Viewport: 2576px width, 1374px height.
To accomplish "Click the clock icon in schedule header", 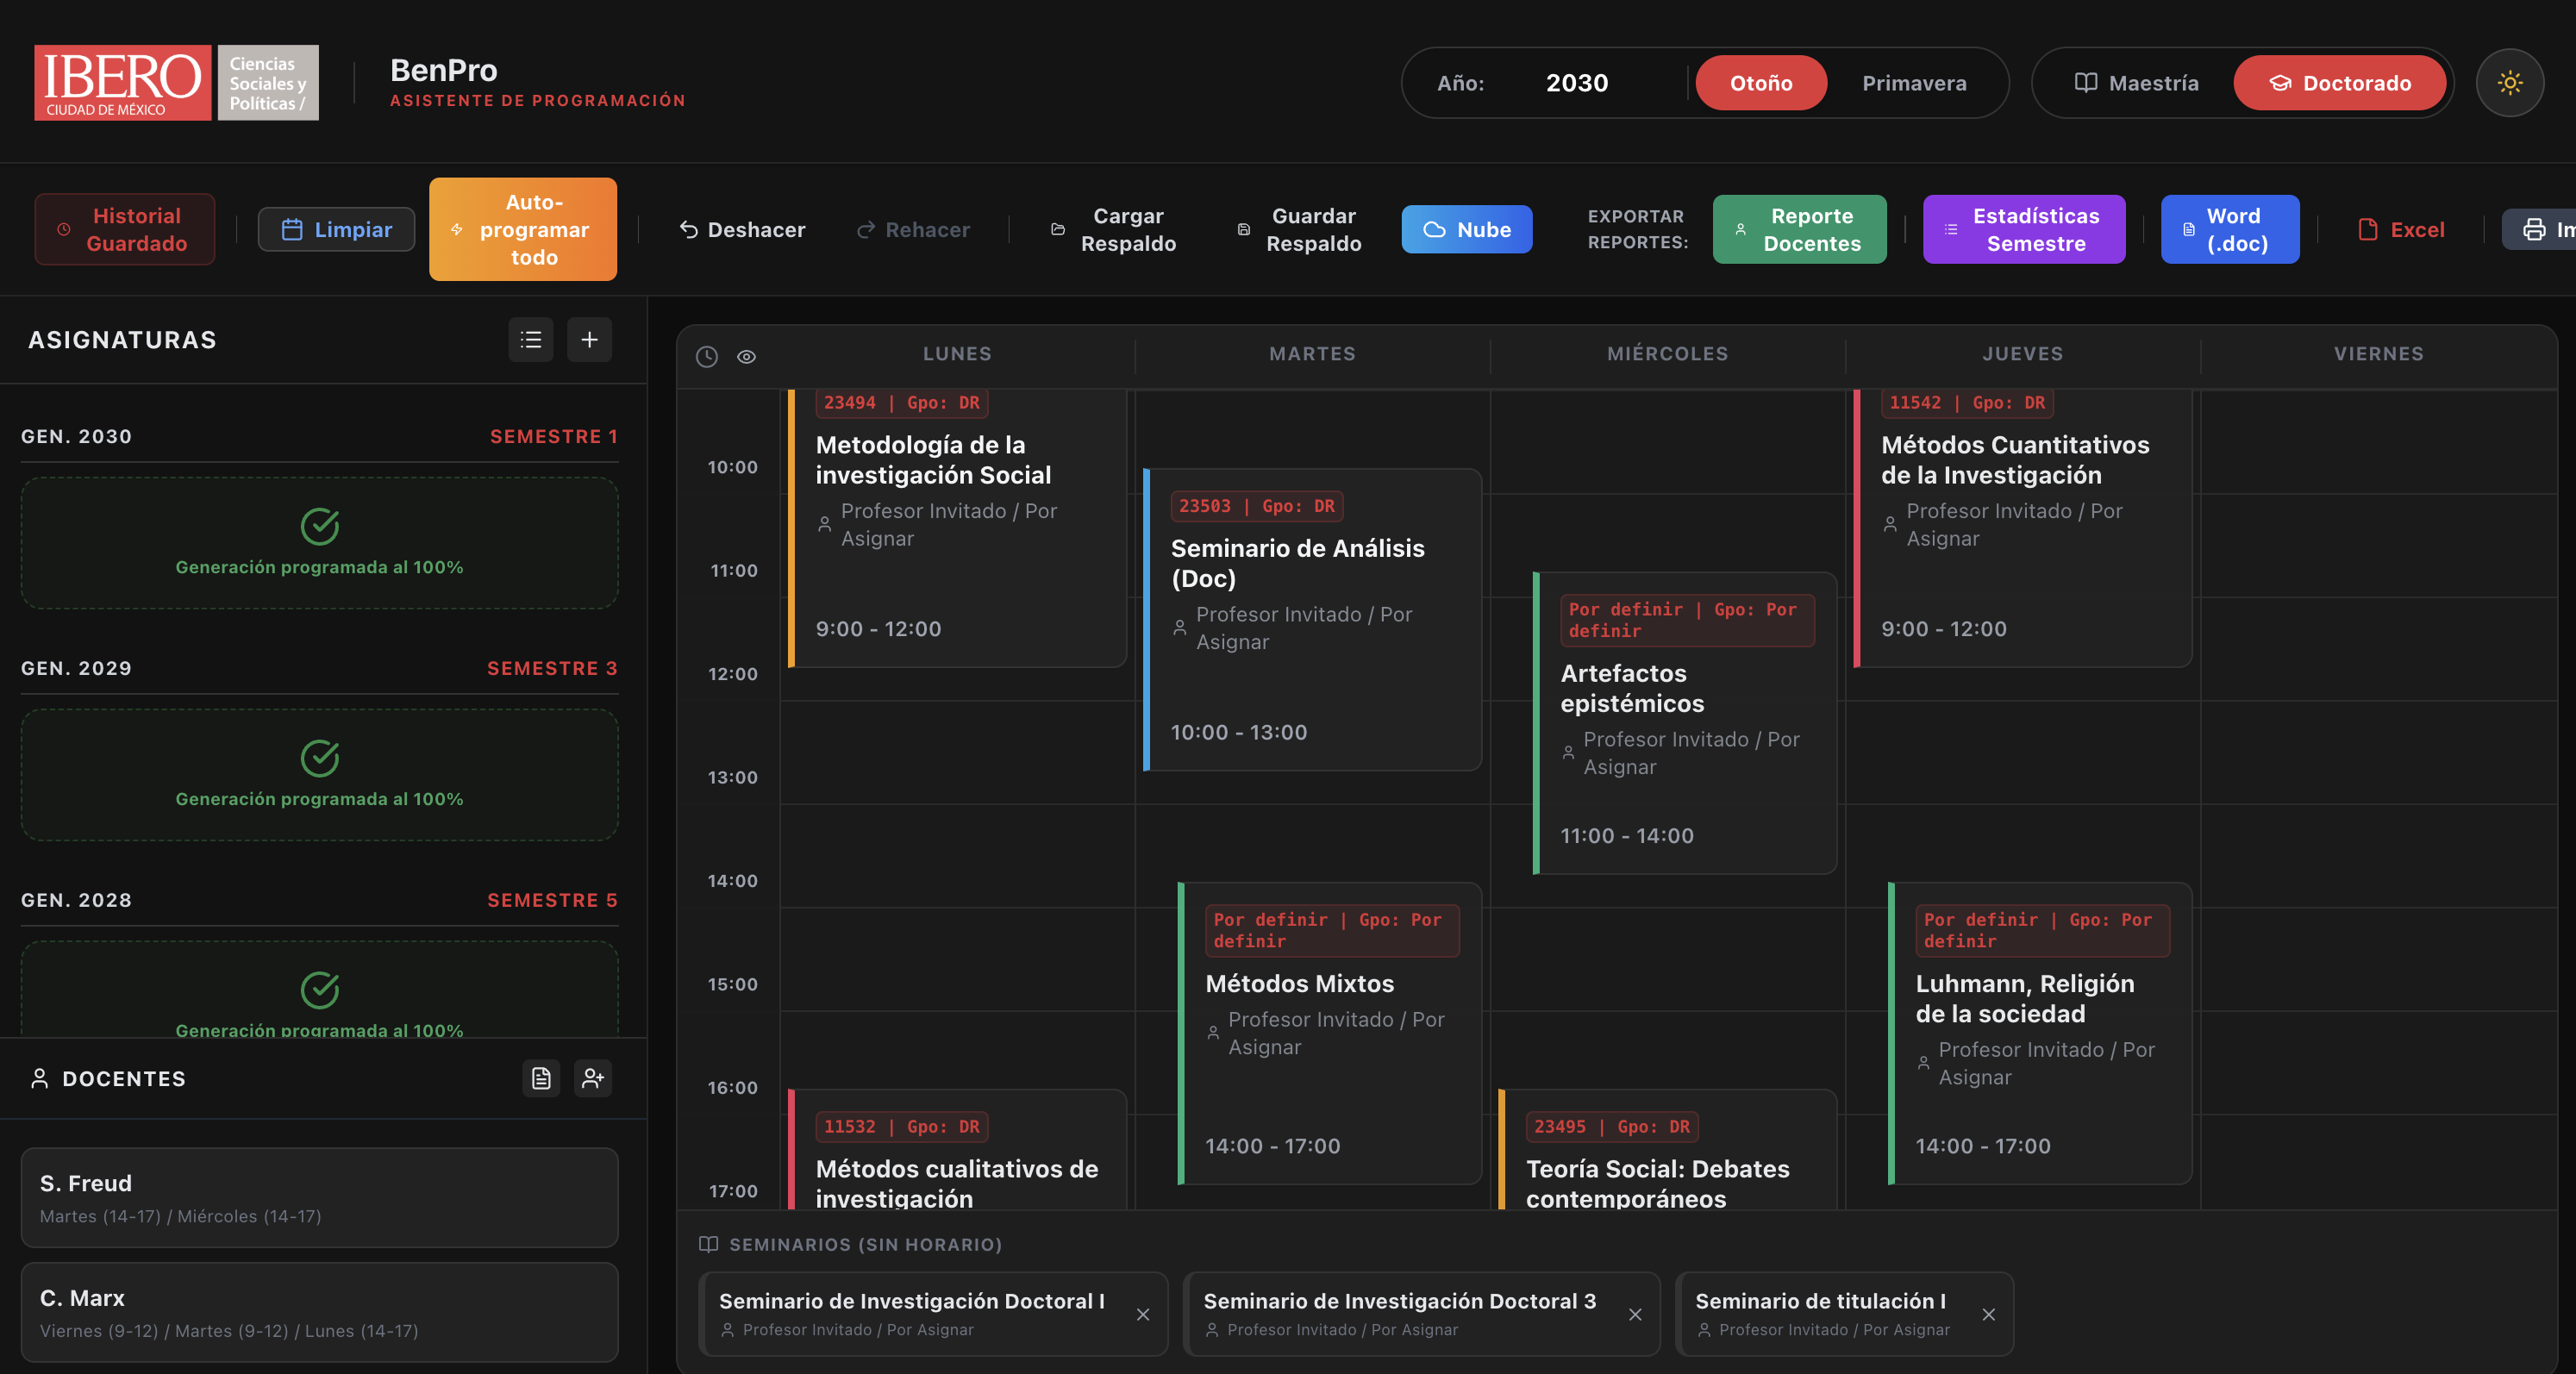I will pos(707,356).
